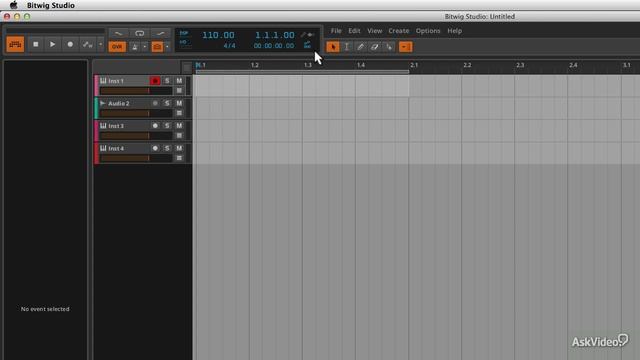
Task: Open the File menu
Action: click(336, 31)
